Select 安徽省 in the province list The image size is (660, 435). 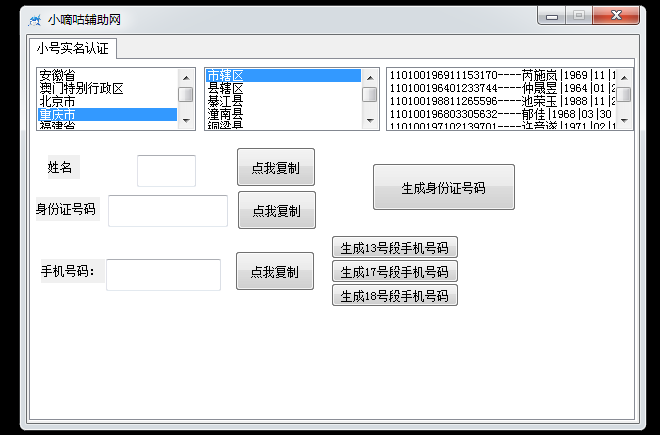(62, 75)
